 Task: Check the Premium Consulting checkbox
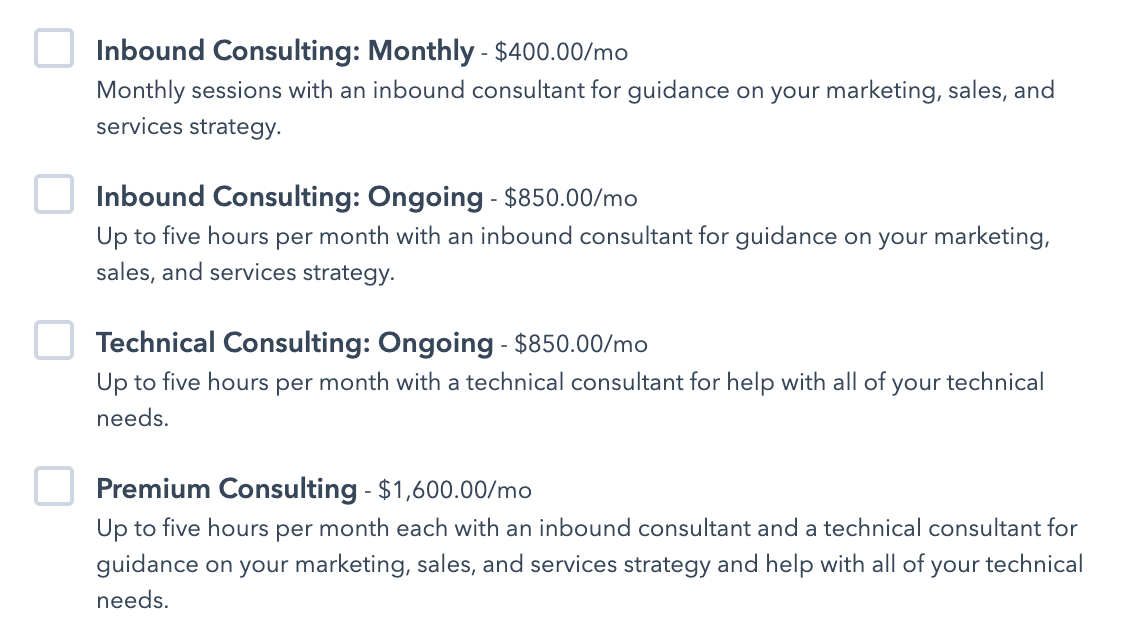(x=54, y=487)
